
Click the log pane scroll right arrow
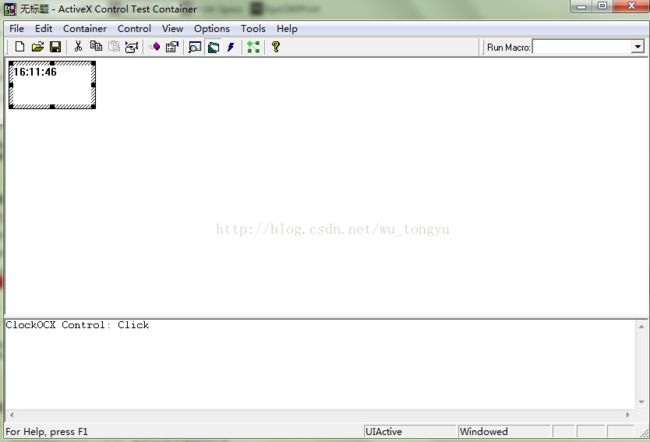click(x=628, y=414)
